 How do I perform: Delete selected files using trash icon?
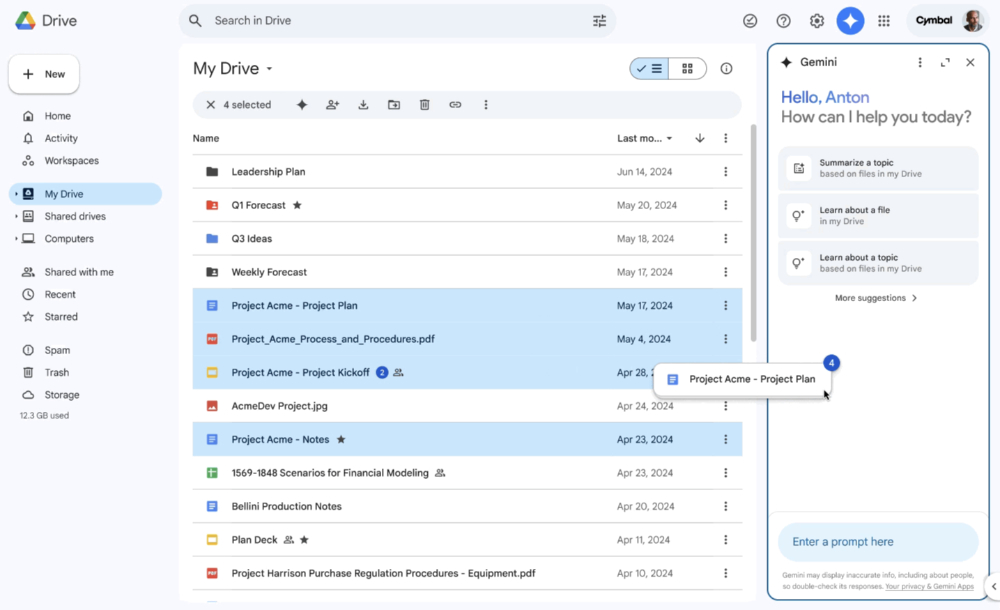pos(424,105)
